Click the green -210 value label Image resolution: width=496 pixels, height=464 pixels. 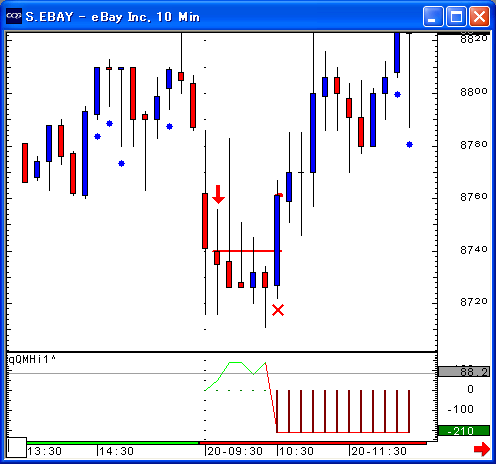pos(464,431)
